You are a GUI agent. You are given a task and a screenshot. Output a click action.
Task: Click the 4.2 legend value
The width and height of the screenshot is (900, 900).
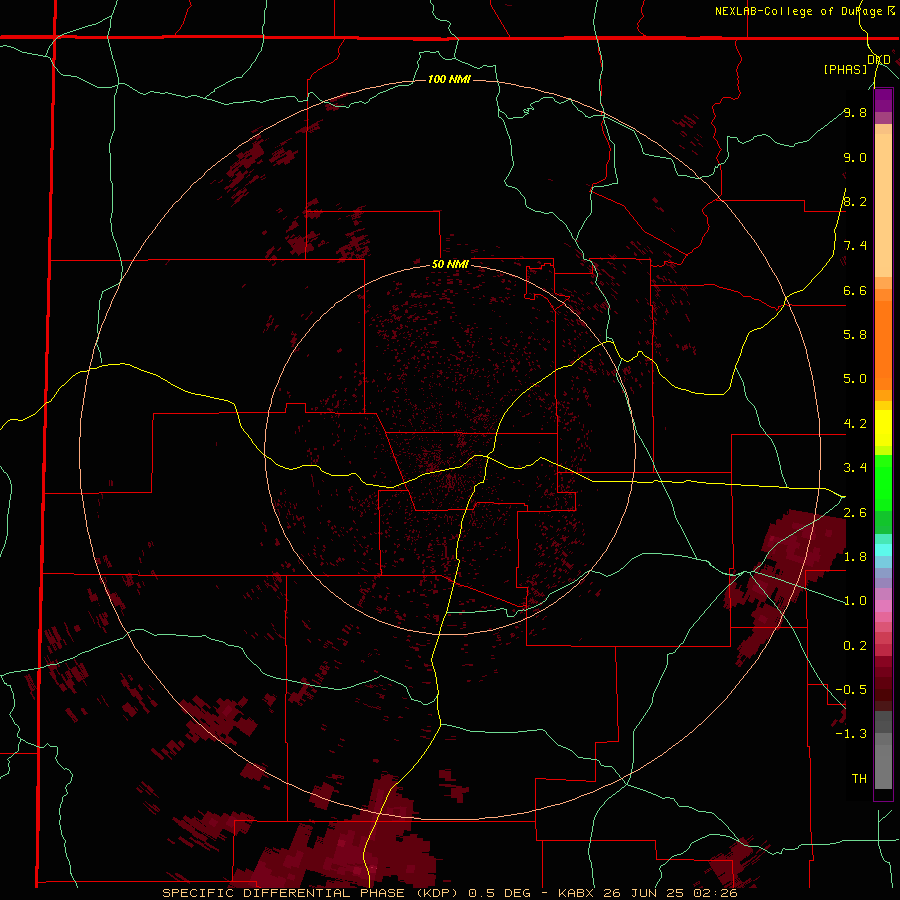click(x=855, y=424)
